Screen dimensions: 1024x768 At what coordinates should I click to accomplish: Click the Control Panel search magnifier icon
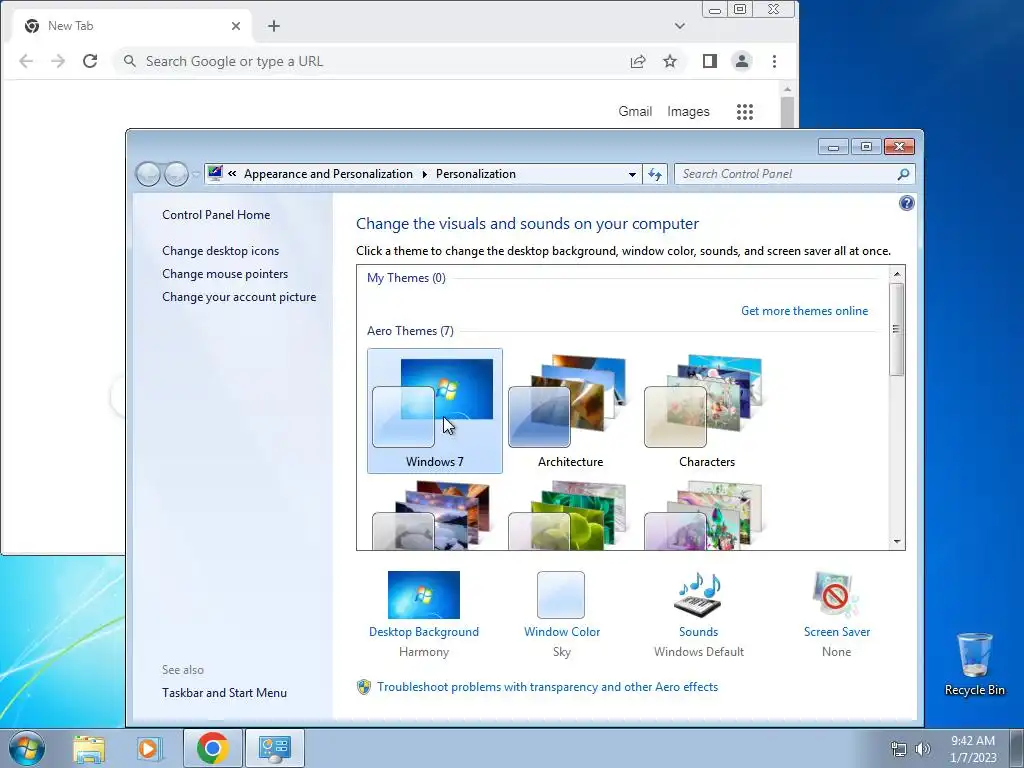coord(903,174)
